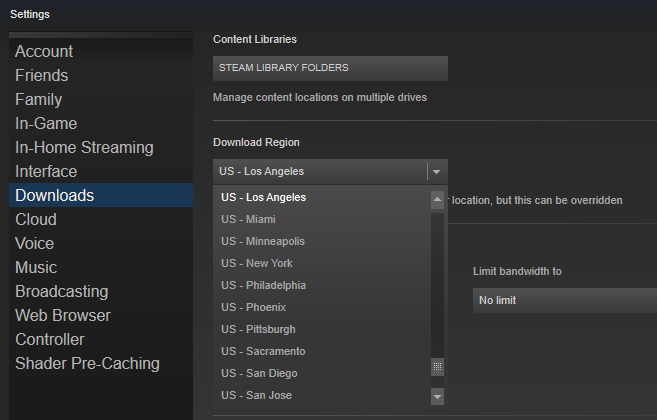Choose US - New York download region
Screen dimensions: 657x420
[322, 263]
